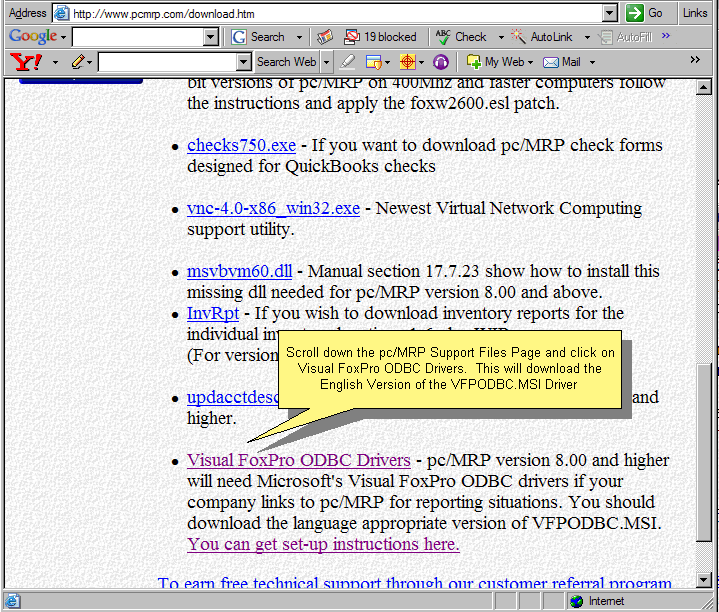This screenshot has height=612, width=719.
Task: Expand the Search Web options arrow
Action: (326, 62)
